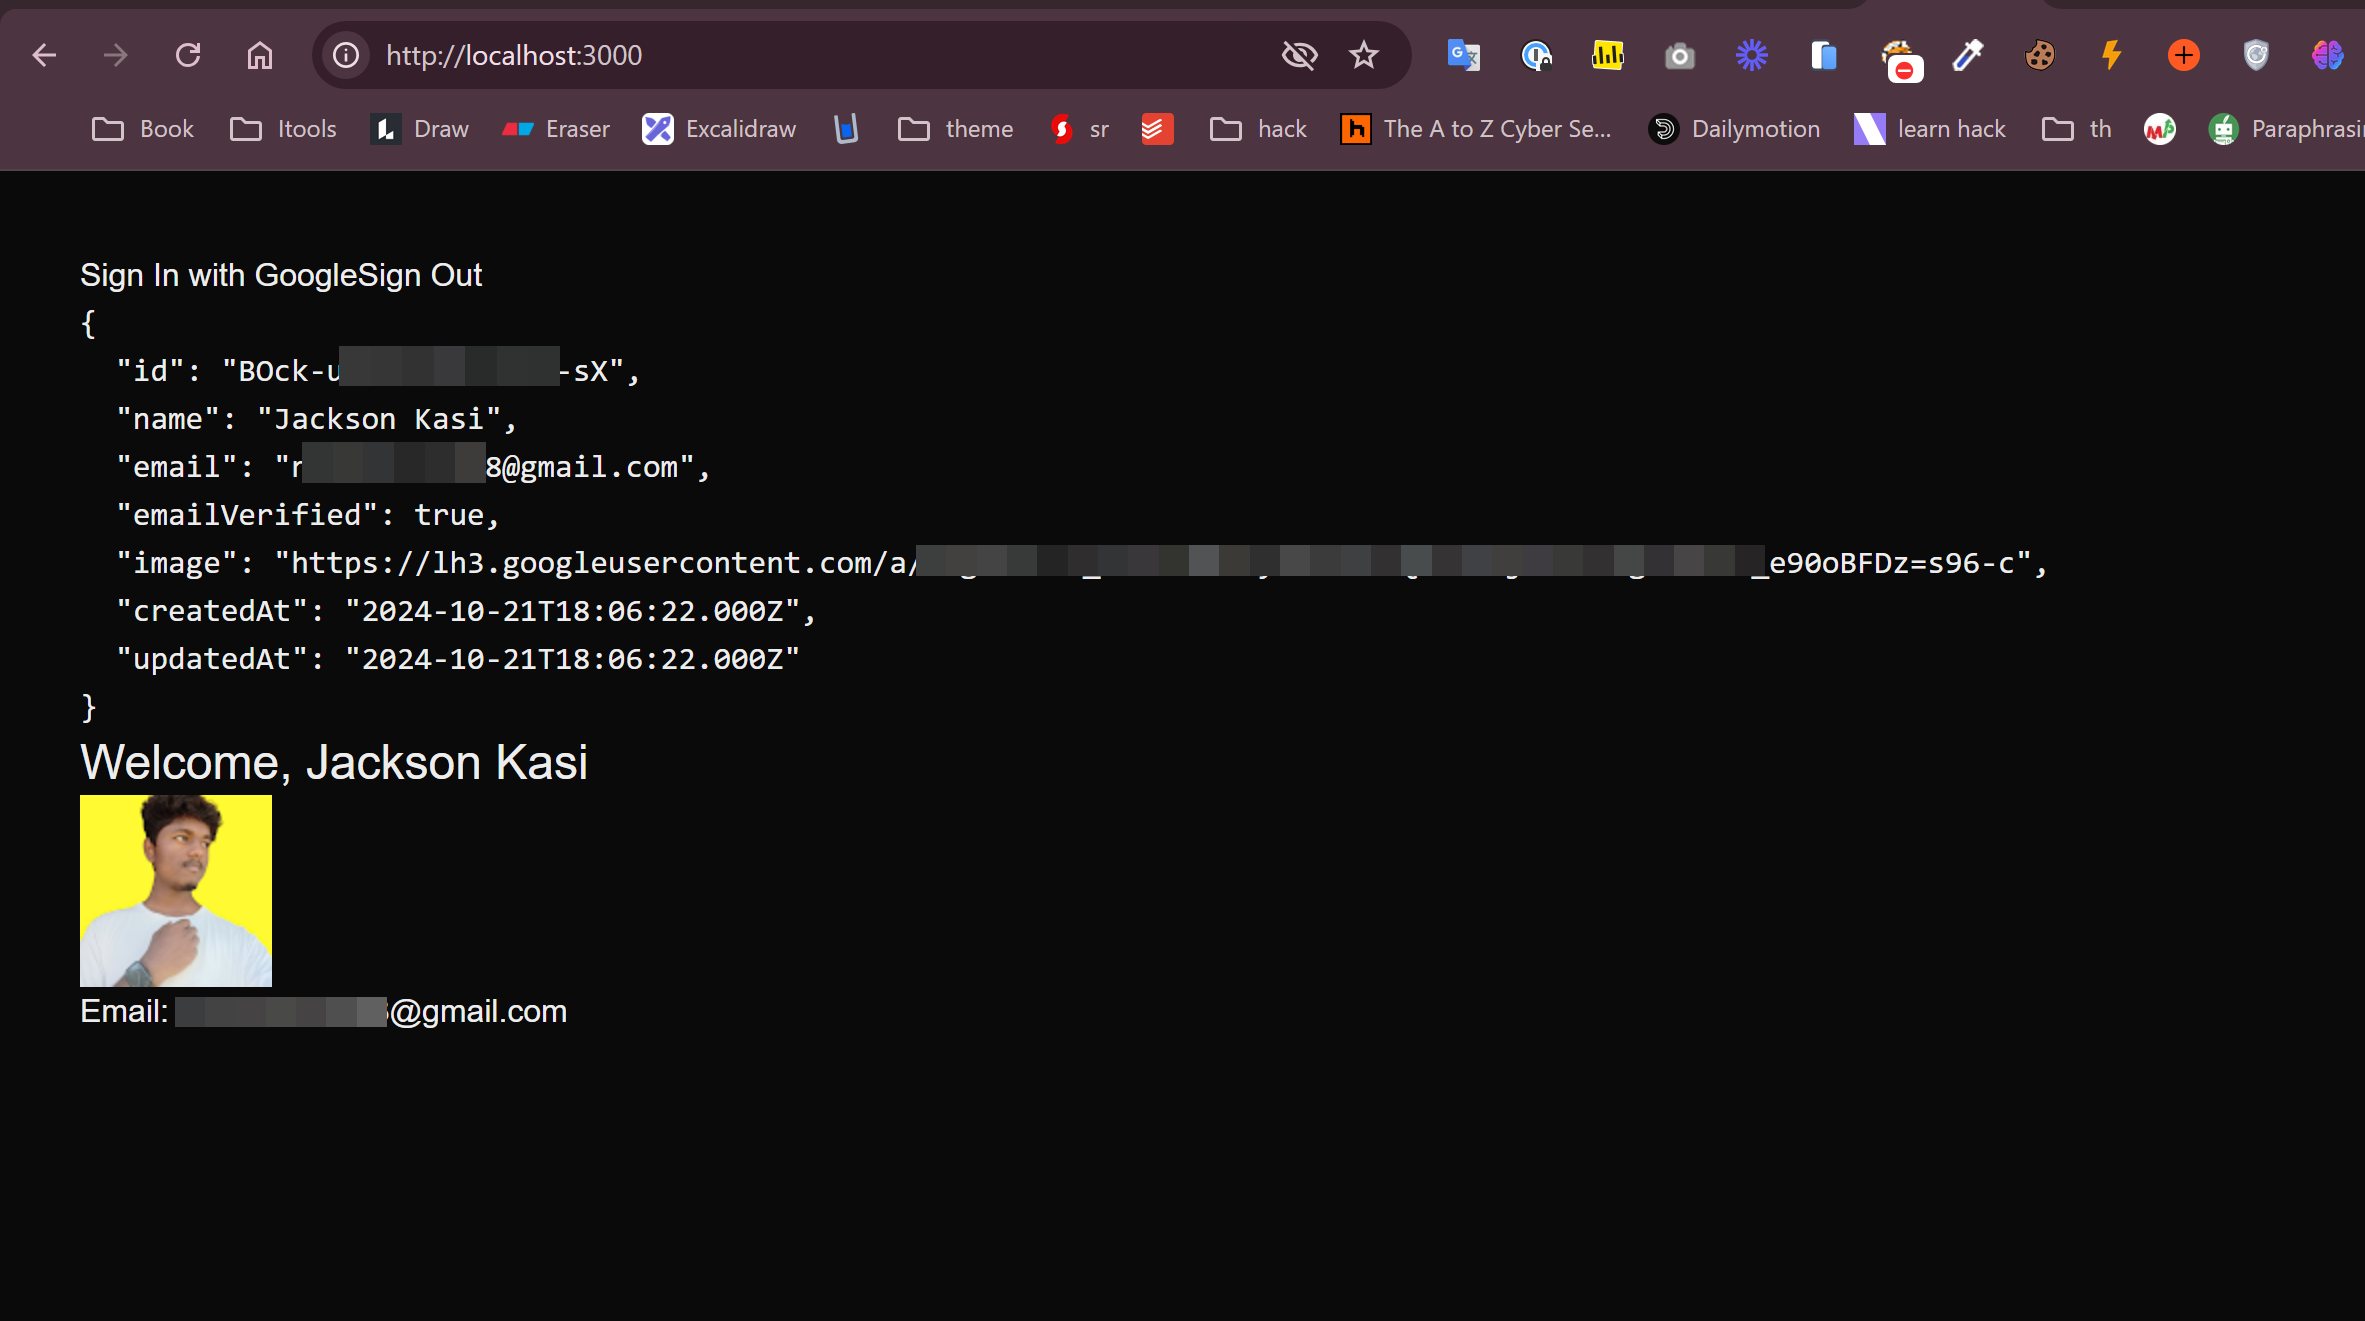The width and height of the screenshot is (2365, 1321).
Task: Click the localhost:3000 address bar
Action: 800,55
